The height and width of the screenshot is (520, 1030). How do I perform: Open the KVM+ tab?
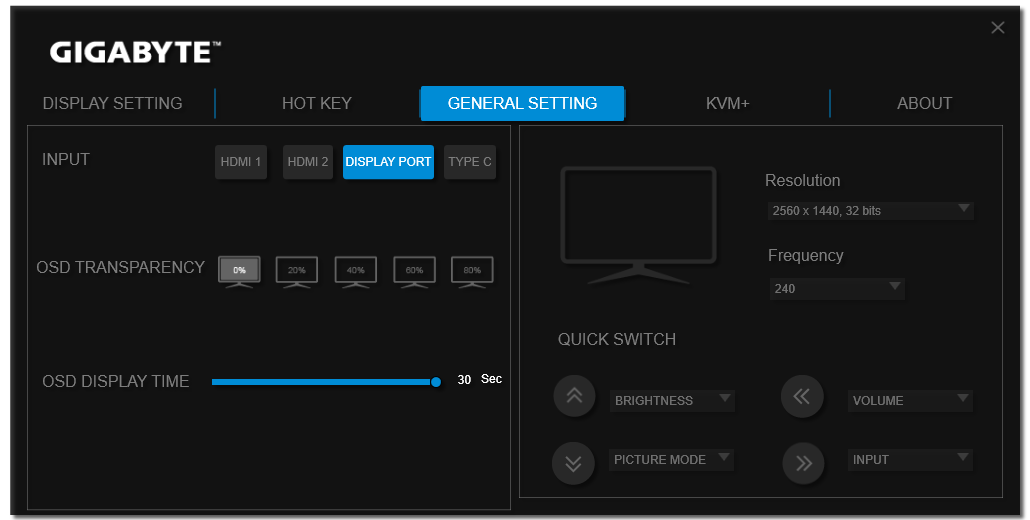[x=727, y=103]
